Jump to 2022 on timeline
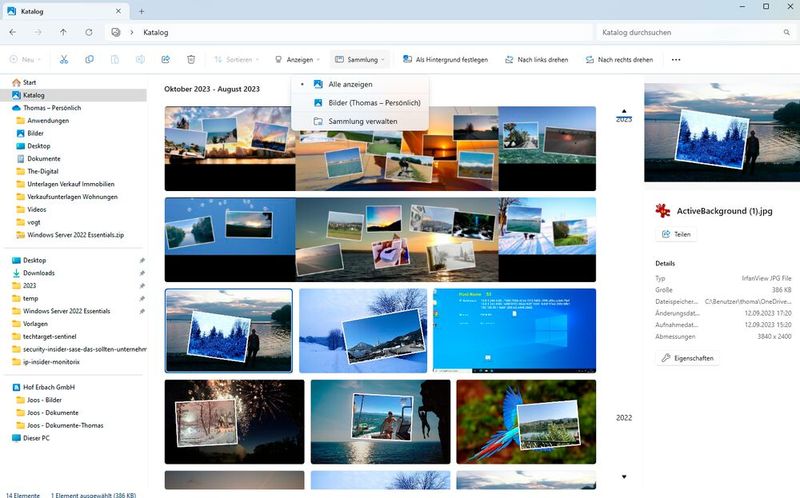 (623, 417)
